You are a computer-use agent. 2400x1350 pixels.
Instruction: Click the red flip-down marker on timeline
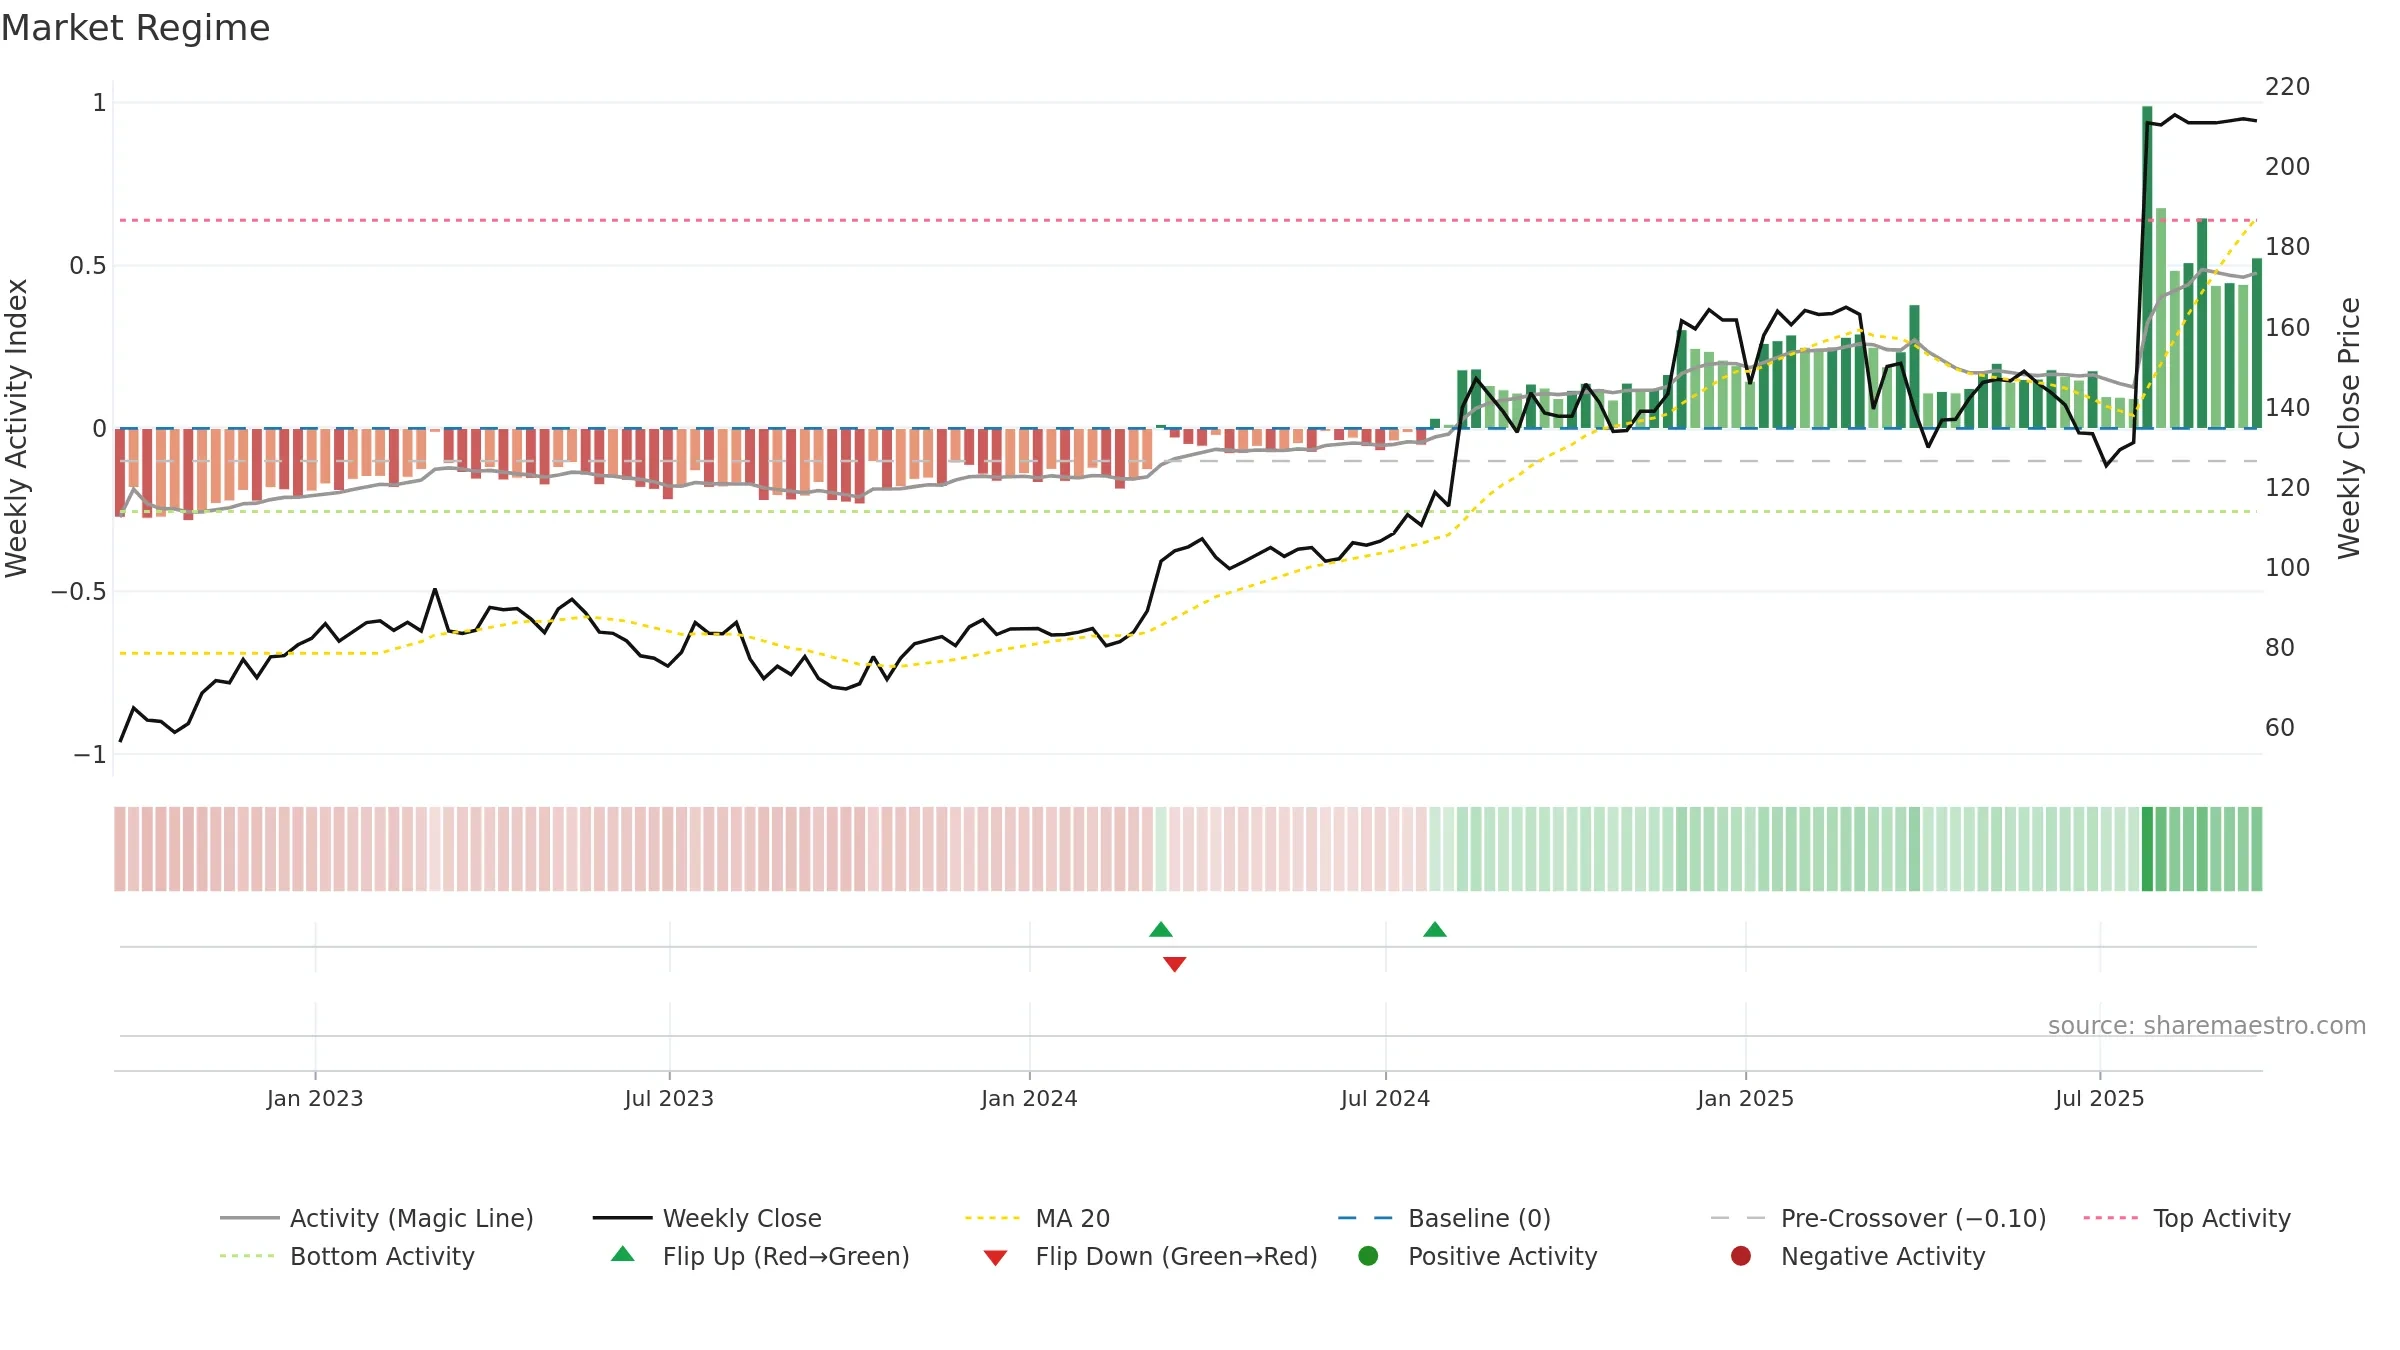click(1175, 964)
